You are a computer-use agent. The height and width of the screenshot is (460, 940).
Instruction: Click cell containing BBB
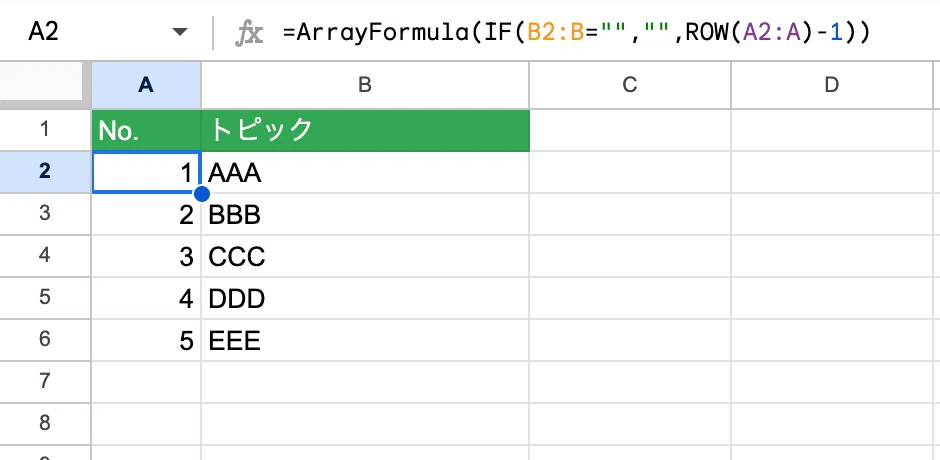[365, 214]
